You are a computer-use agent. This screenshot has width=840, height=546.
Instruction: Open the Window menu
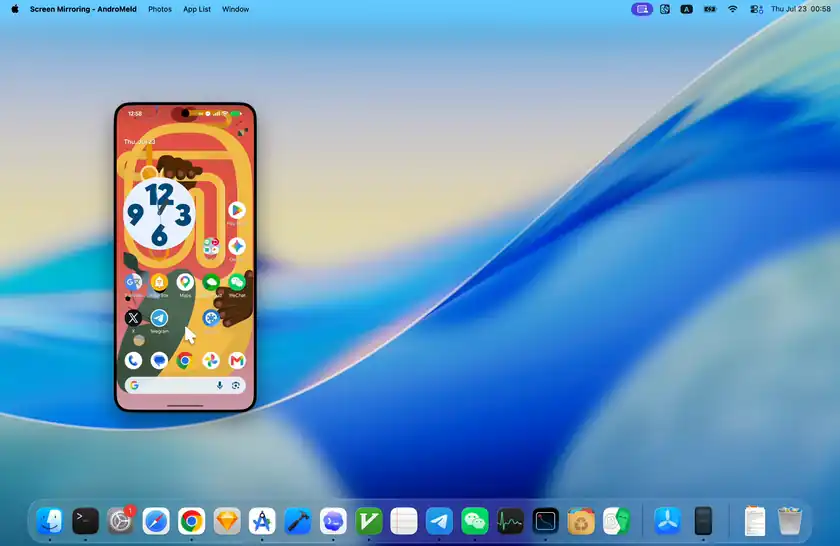pyautogui.click(x=235, y=9)
